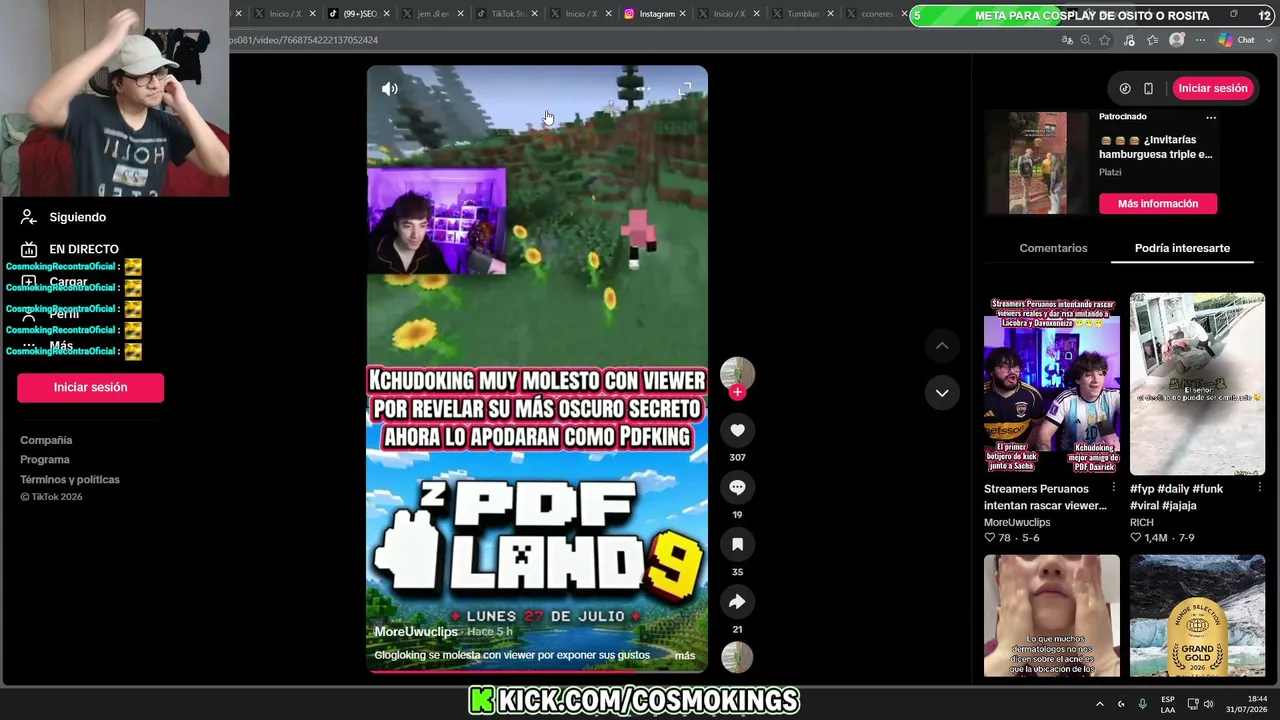Open EN DIRECTO in sidebar
Screen dimensions: 1280x720
click(x=84, y=249)
